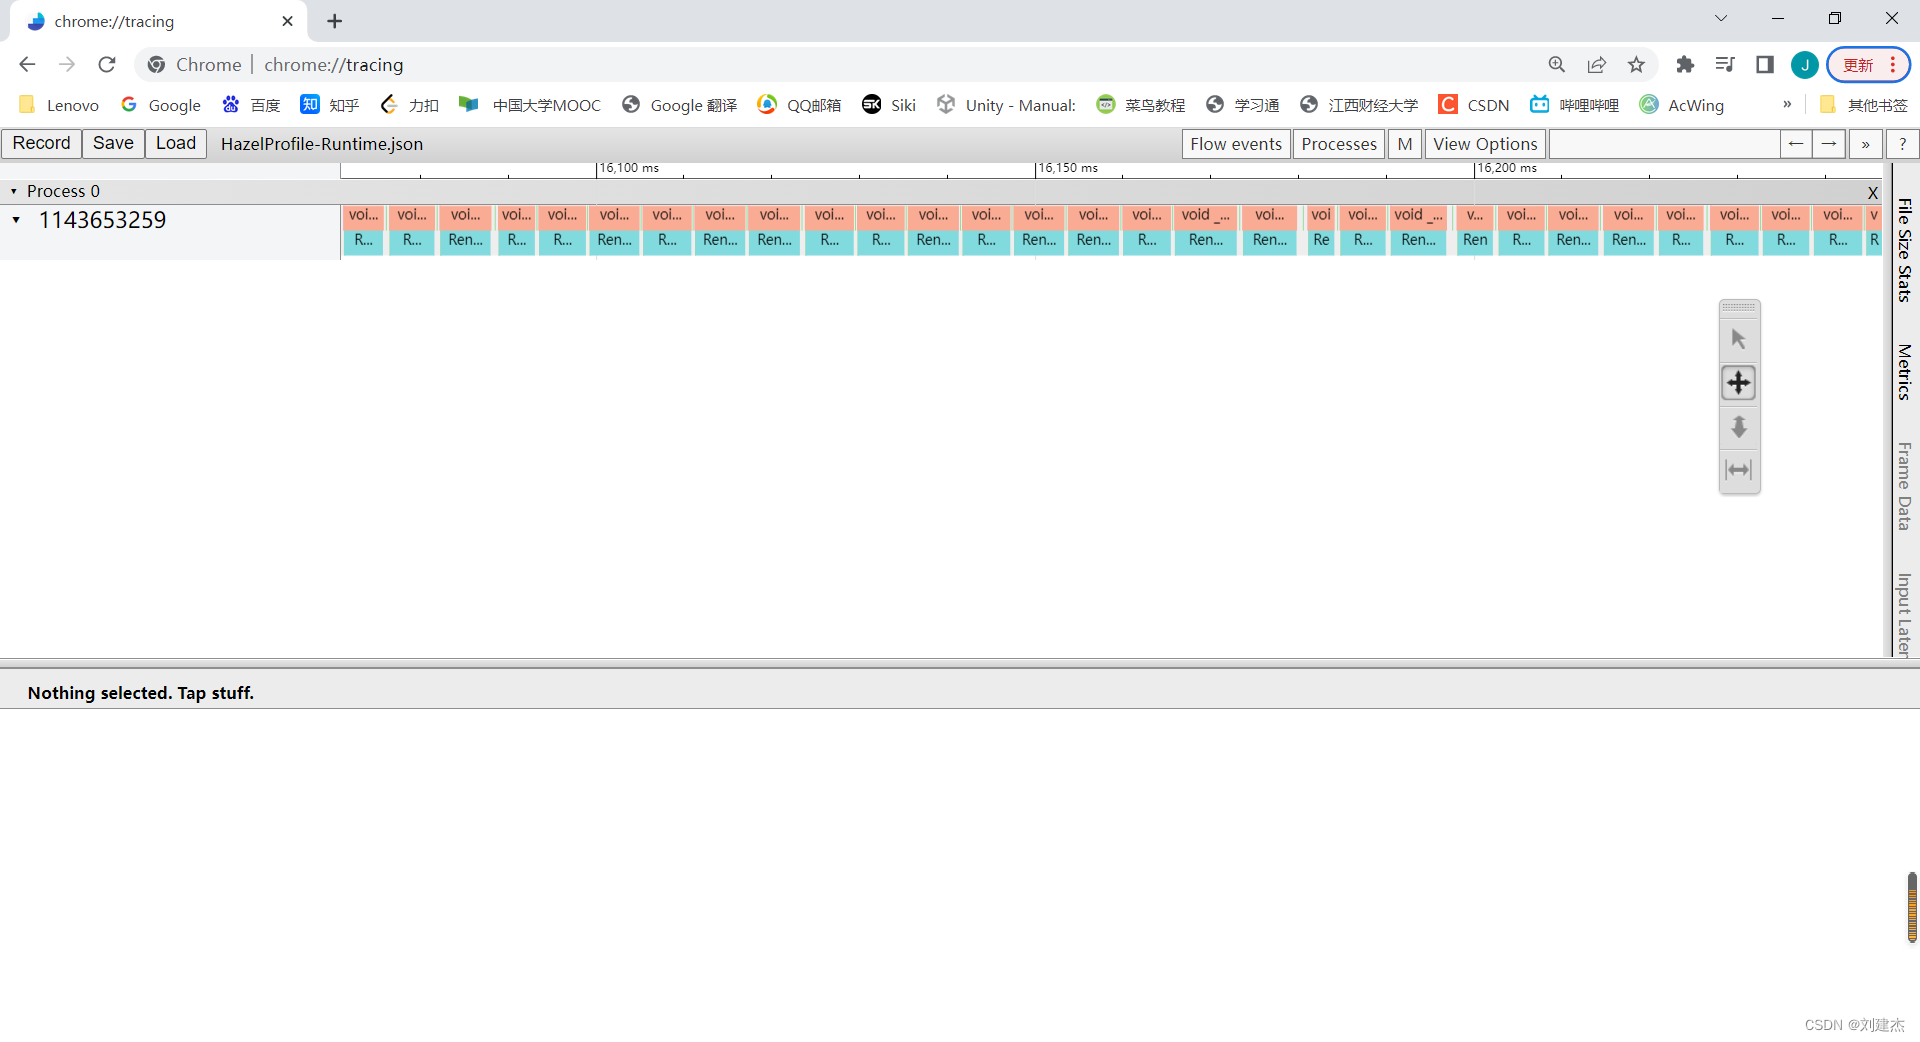Open the Processes filter dropdown
1920x1042 pixels.
(x=1339, y=144)
